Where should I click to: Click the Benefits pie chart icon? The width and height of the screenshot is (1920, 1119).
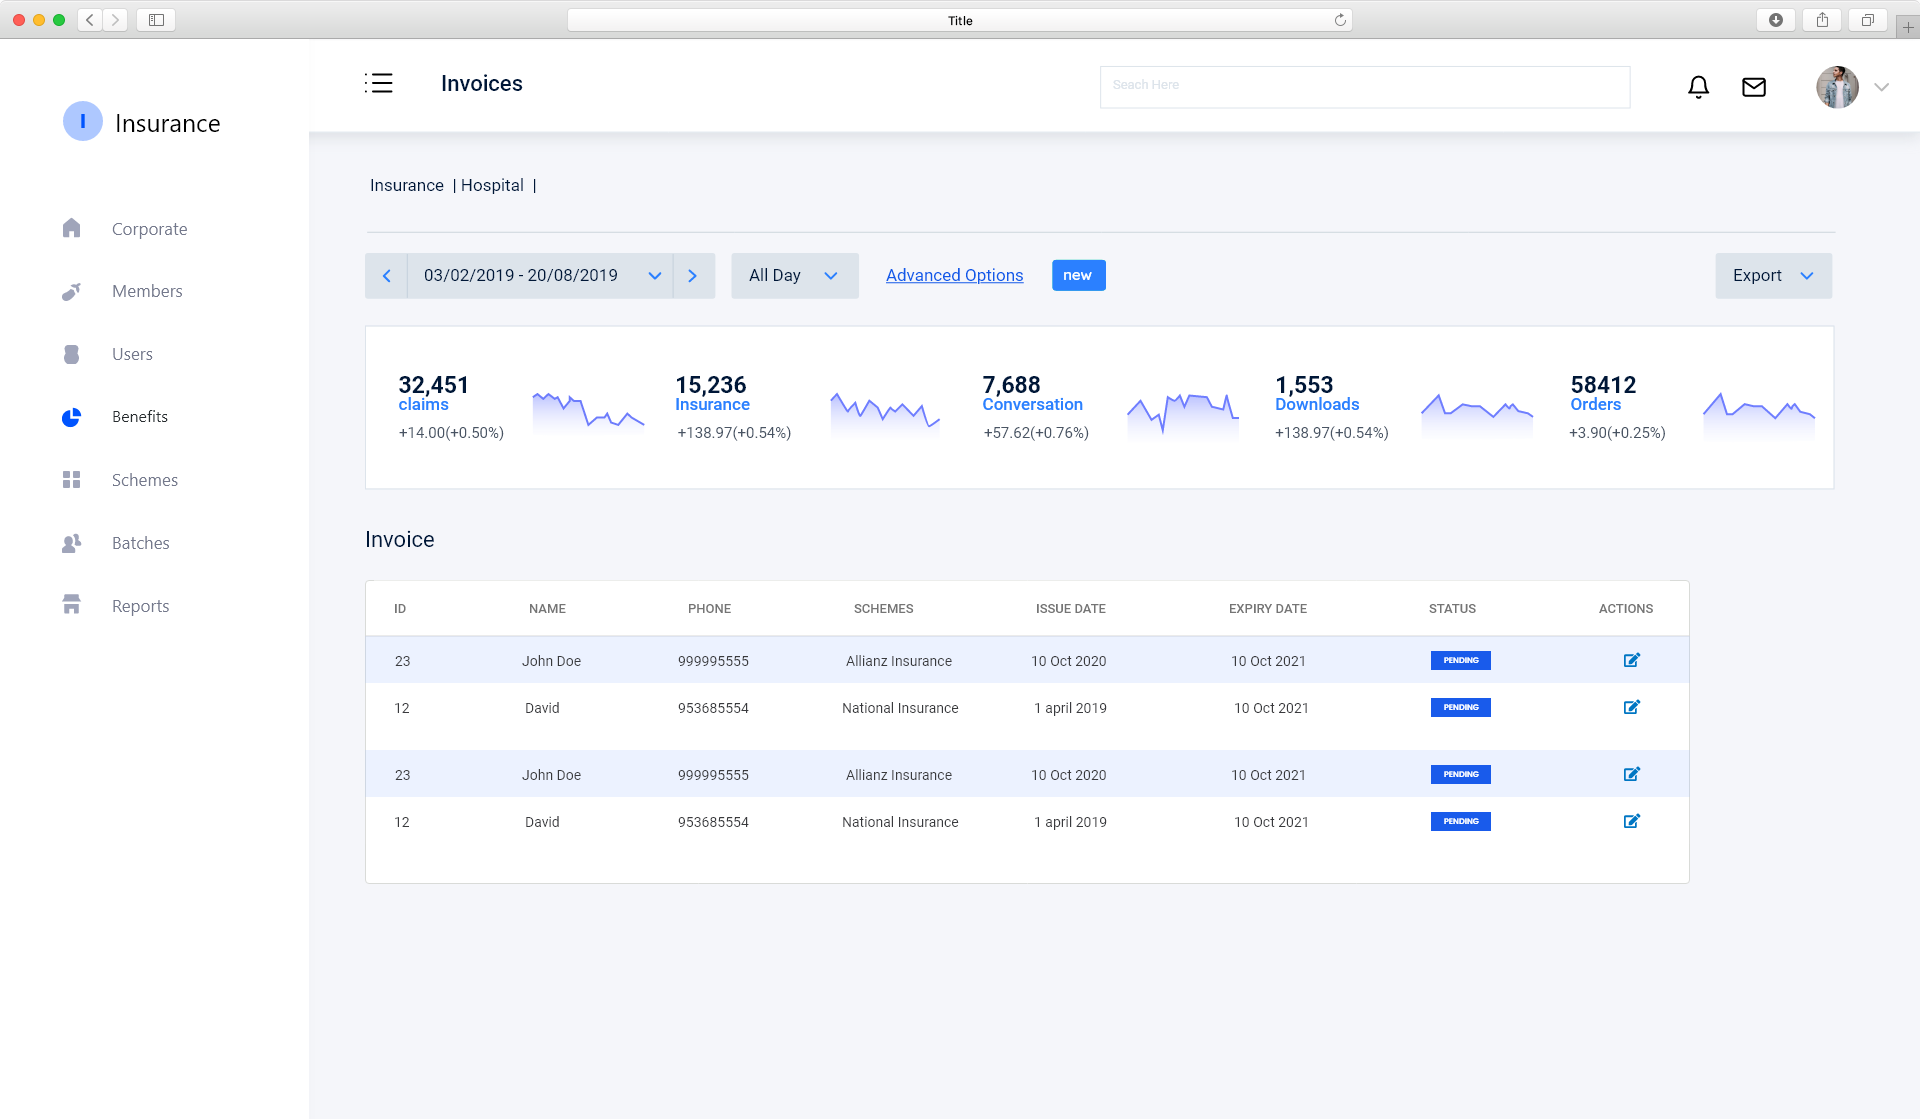(x=71, y=417)
